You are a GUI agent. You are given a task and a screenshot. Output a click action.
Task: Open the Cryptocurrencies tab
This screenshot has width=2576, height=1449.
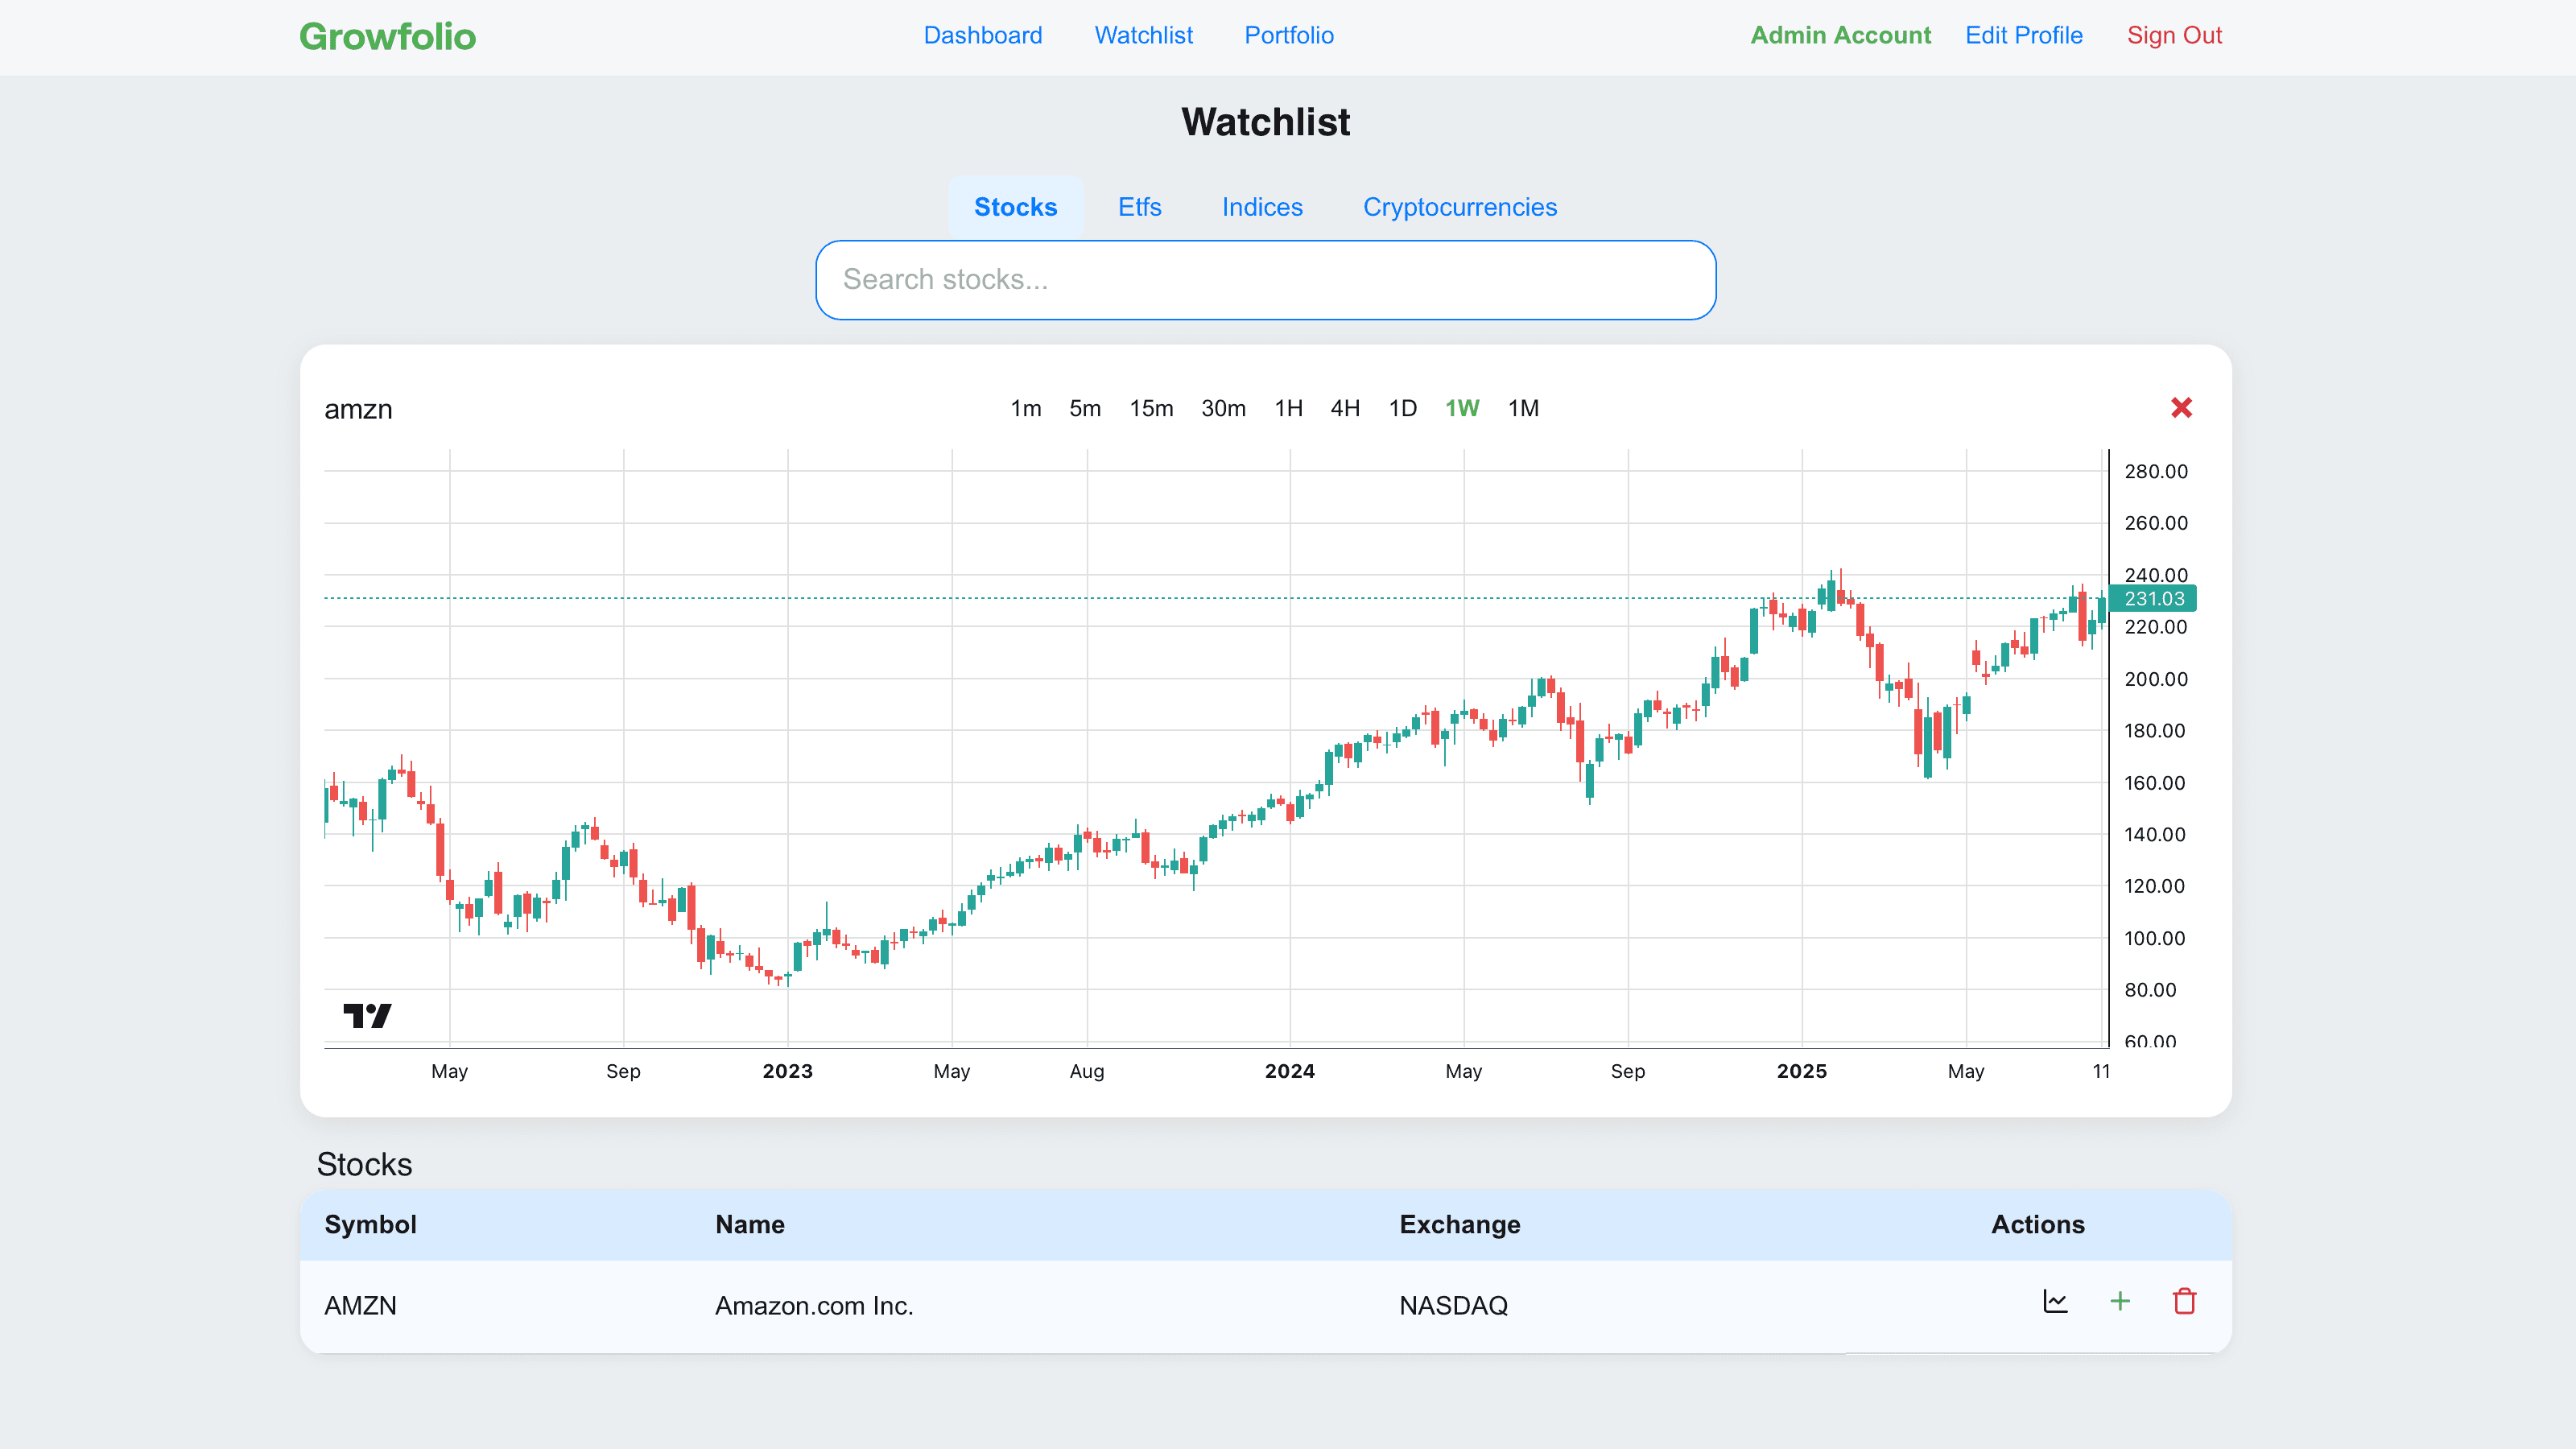[1459, 207]
